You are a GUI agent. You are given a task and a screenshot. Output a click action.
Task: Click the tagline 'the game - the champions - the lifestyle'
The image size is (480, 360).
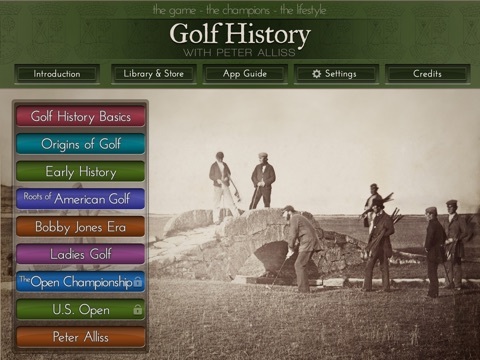point(239,10)
